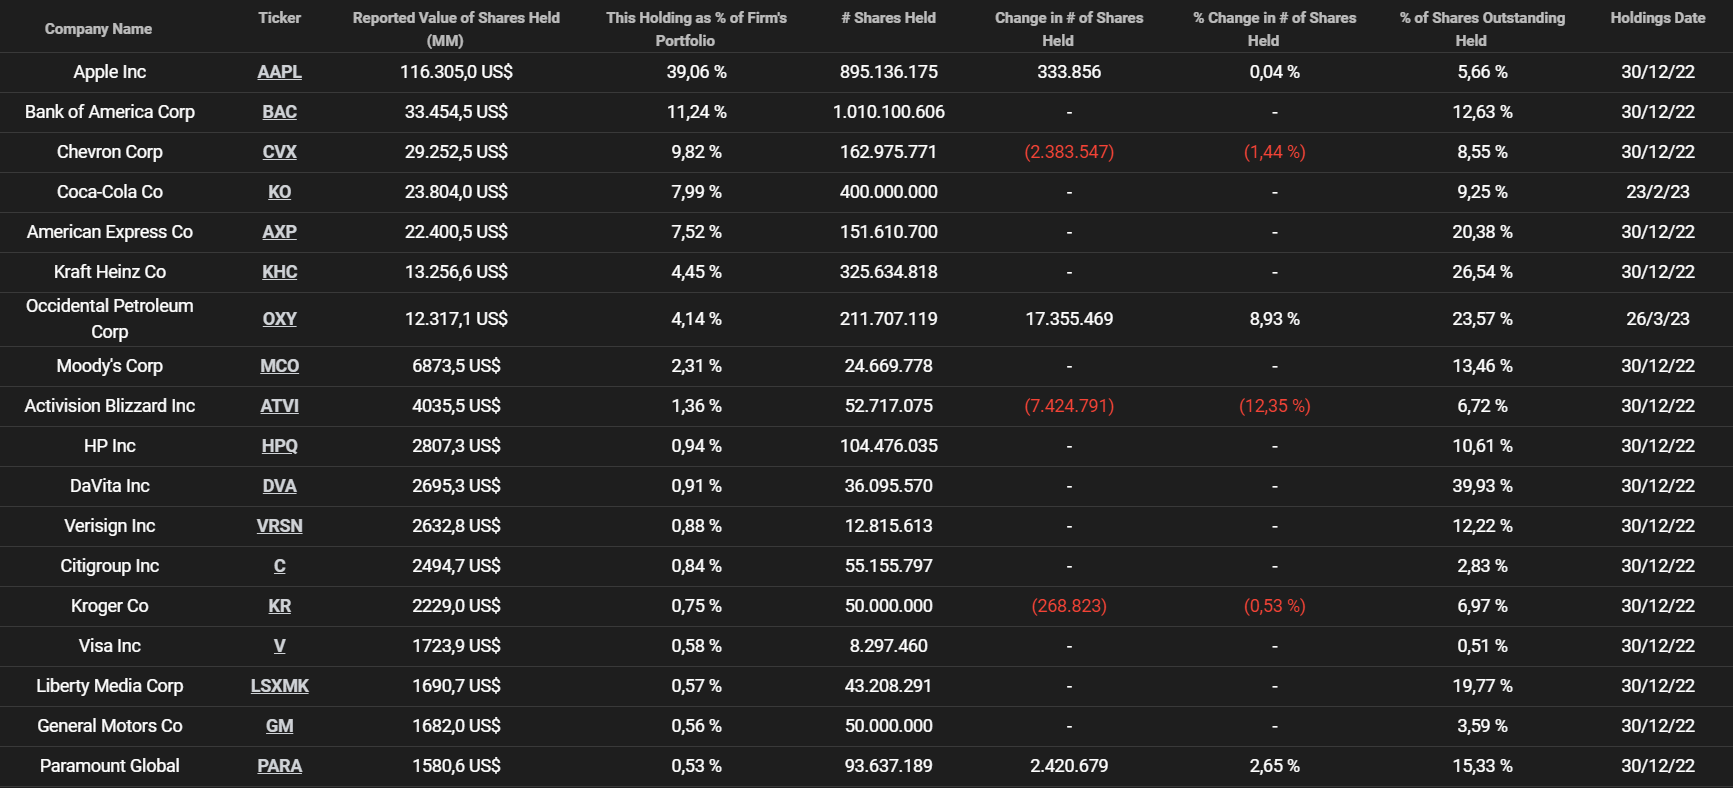Click Apple's reported value 116.305,0 US$
This screenshot has width=1733, height=788.
point(456,72)
